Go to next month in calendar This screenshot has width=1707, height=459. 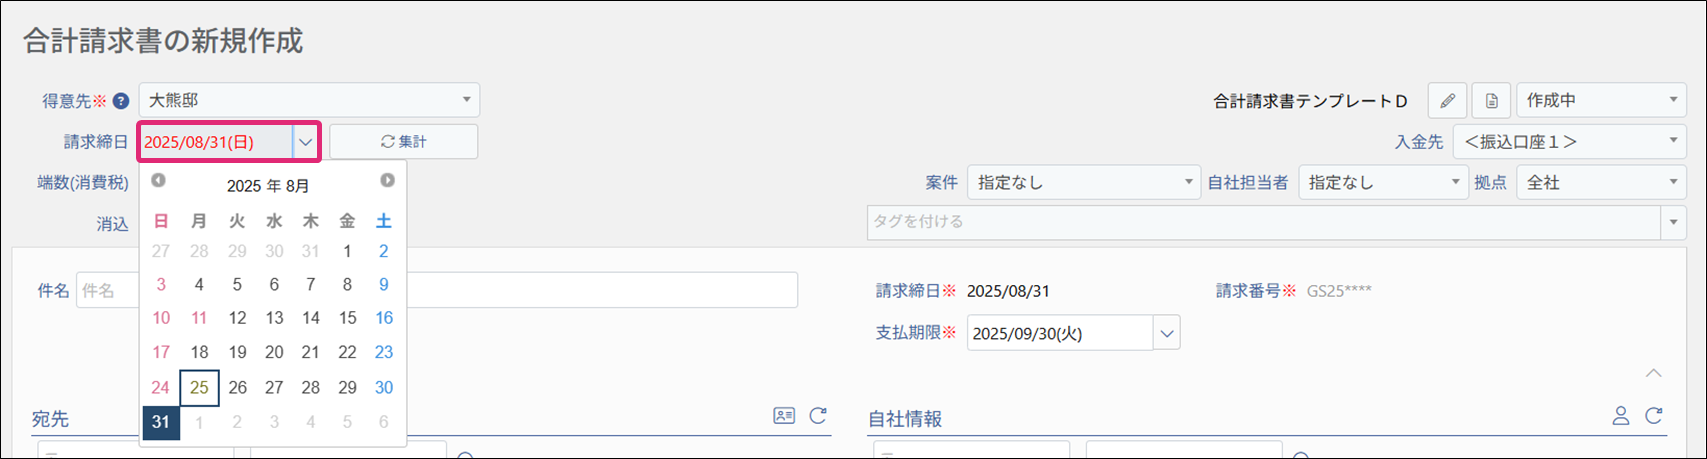point(387,181)
